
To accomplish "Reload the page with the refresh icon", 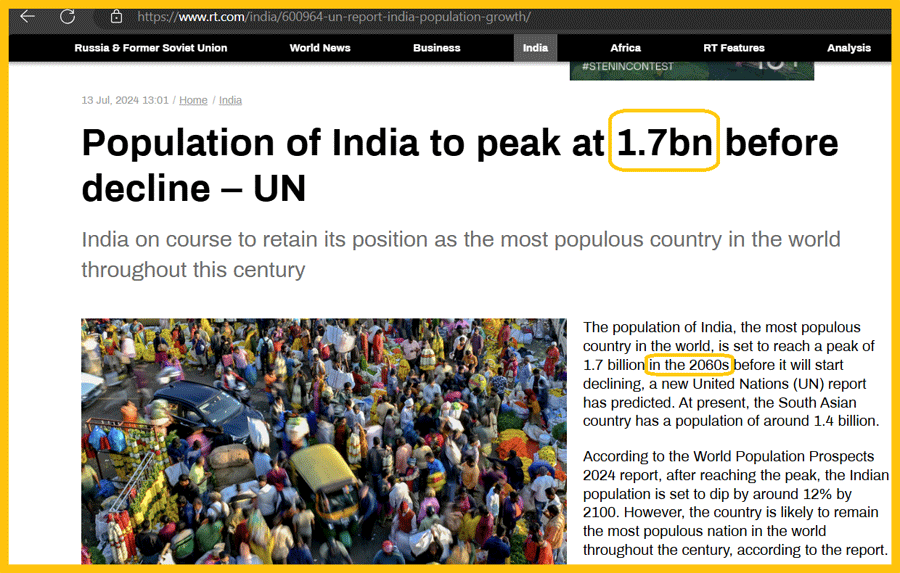I will (x=68, y=17).
